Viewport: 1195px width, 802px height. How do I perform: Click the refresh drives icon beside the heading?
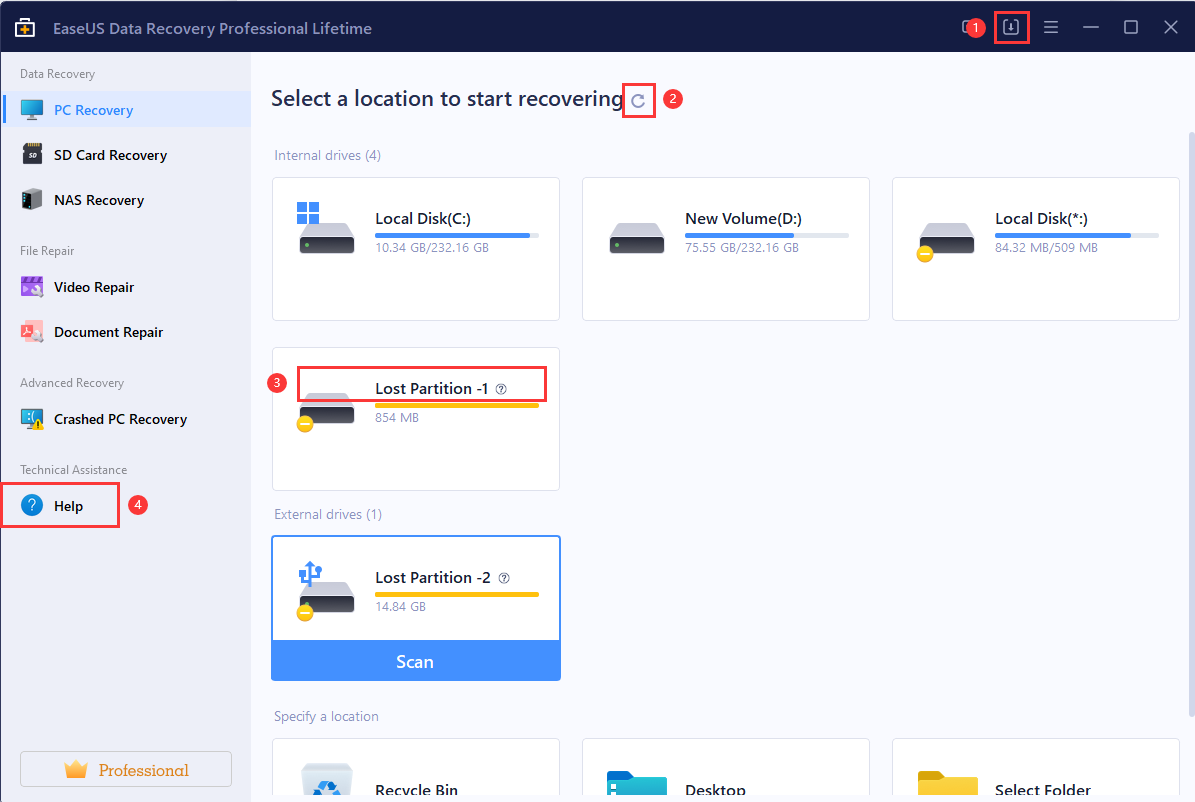[638, 100]
